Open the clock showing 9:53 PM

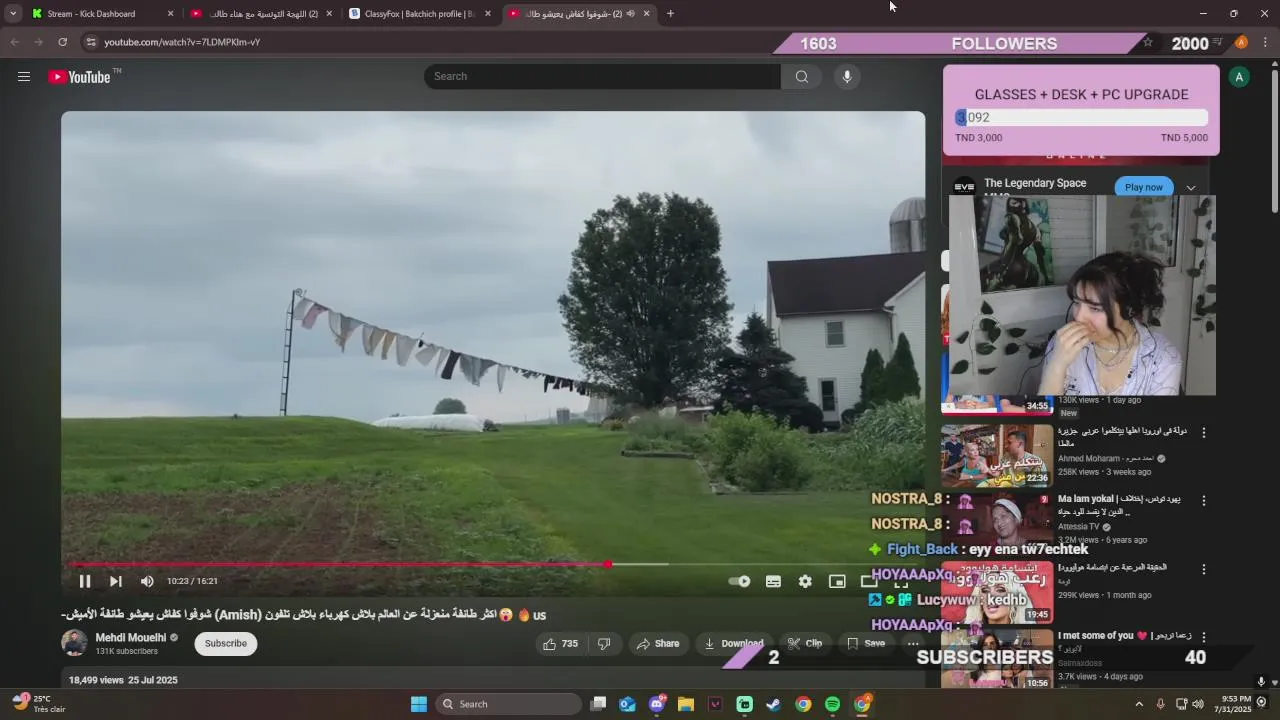(x=1236, y=704)
